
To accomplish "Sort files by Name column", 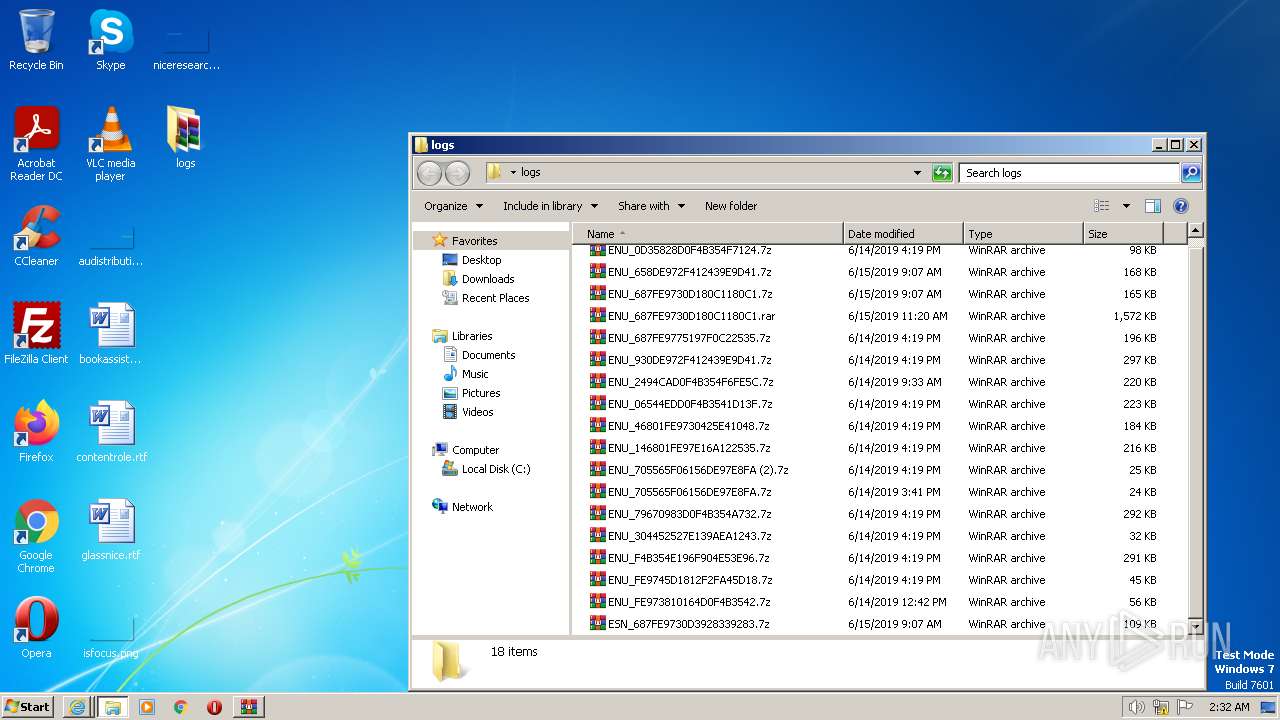I will pyautogui.click(x=707, y=234).
